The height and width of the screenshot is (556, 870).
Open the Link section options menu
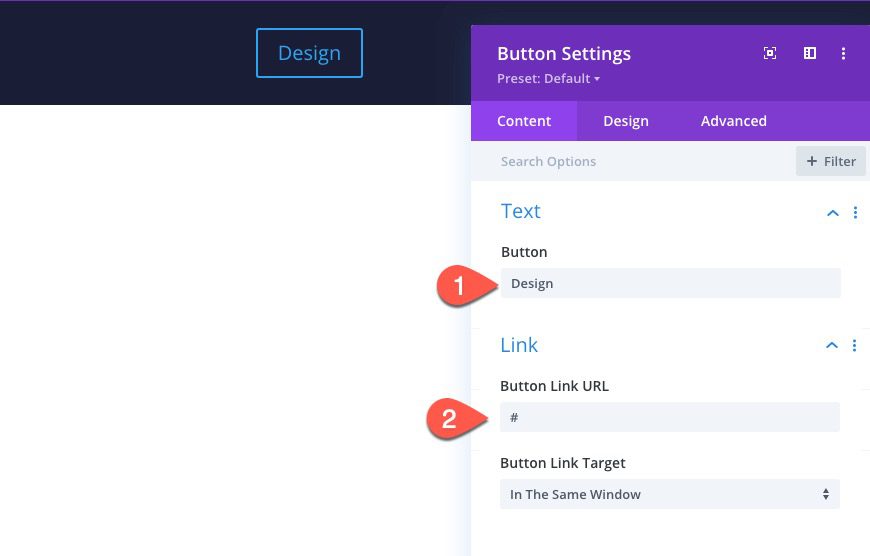854,345
